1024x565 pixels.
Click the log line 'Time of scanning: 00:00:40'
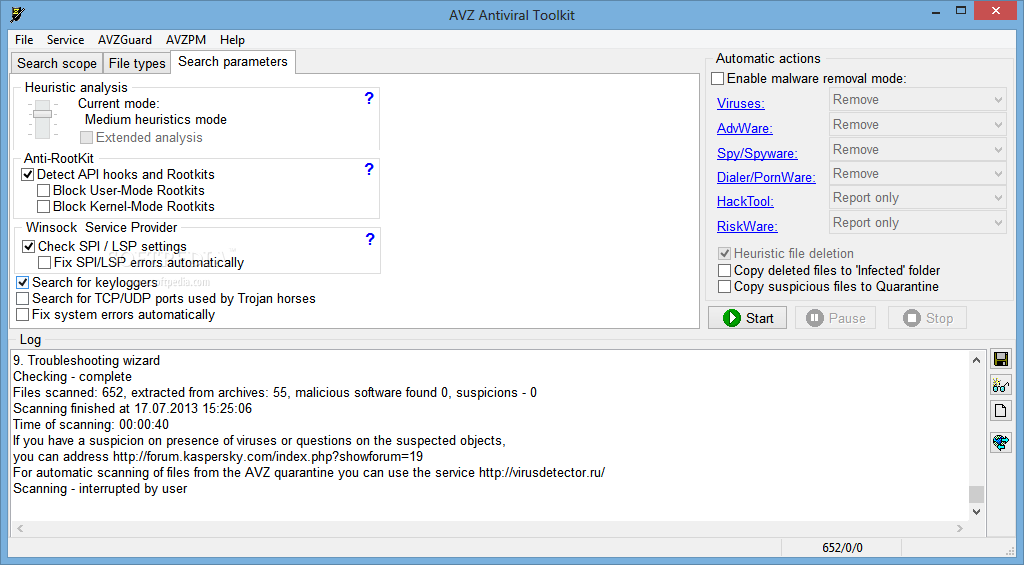point(91,425)
